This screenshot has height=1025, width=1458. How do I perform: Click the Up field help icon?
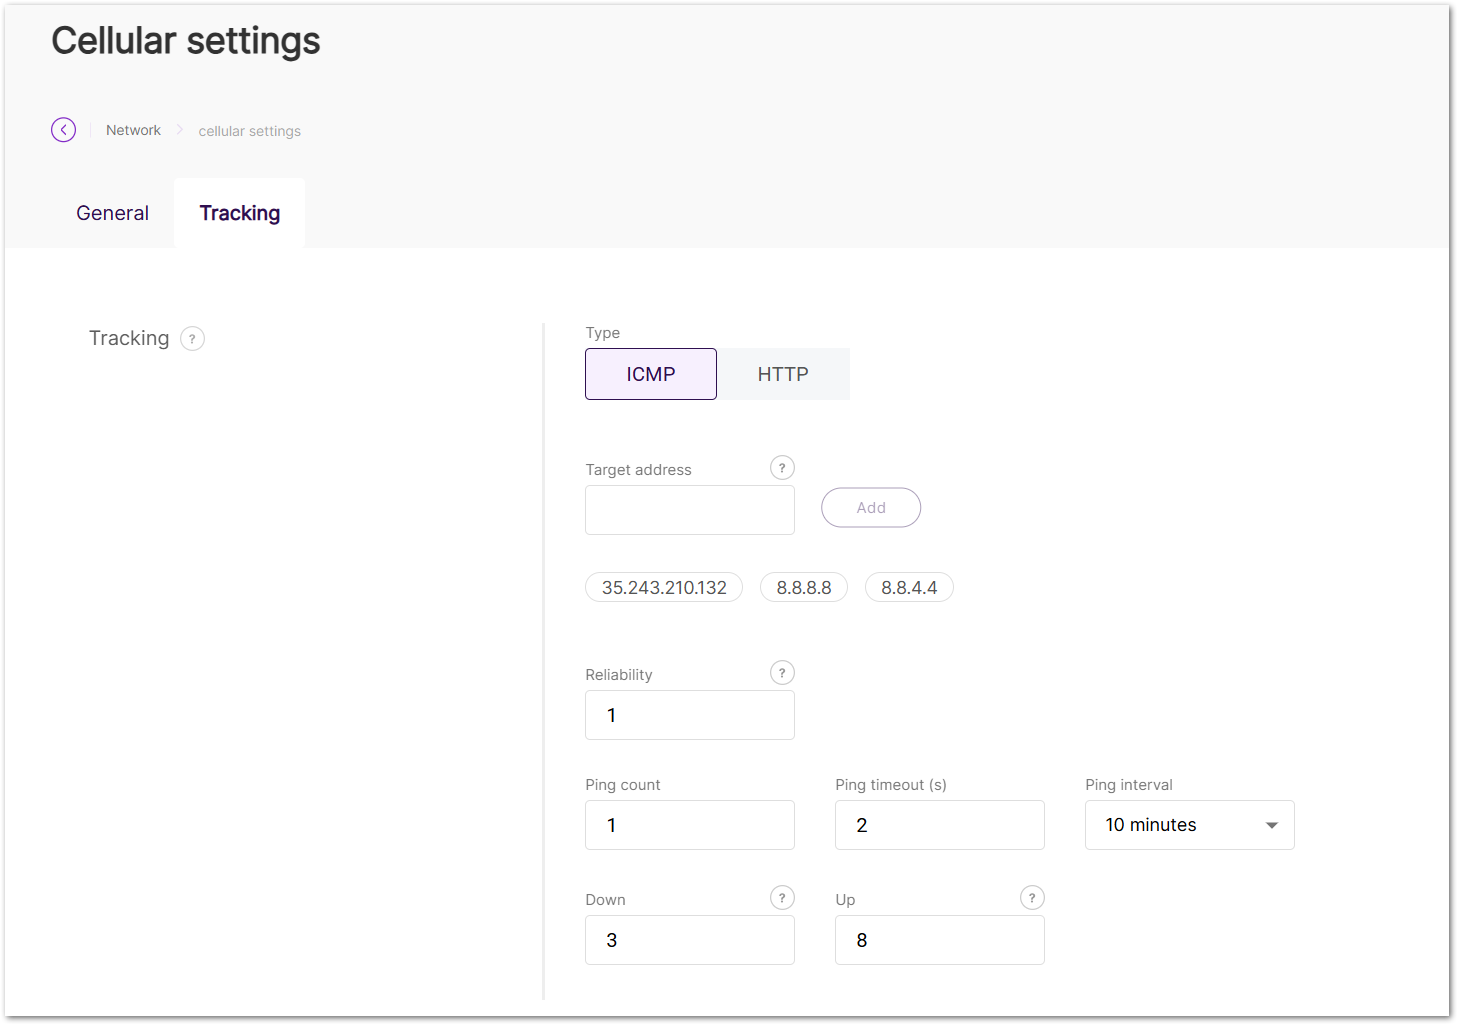coord(1031,897)
